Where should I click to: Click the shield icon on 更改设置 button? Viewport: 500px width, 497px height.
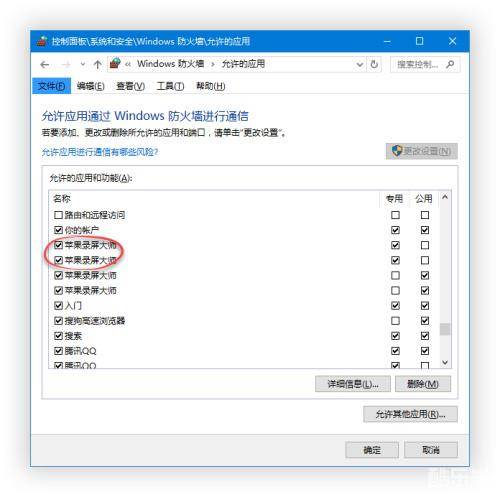(397, 151)
